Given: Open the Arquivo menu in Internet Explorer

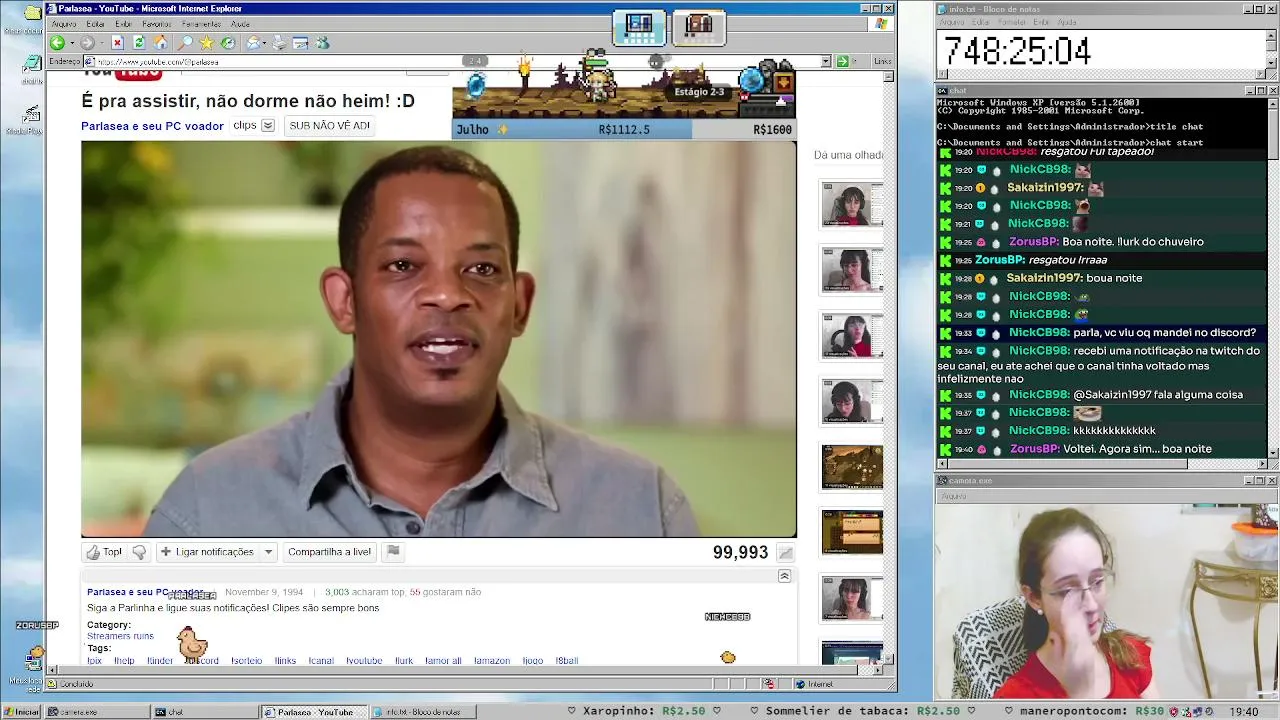Looking at the screenshot, I should pyautogui.click(x=64, y=24).
